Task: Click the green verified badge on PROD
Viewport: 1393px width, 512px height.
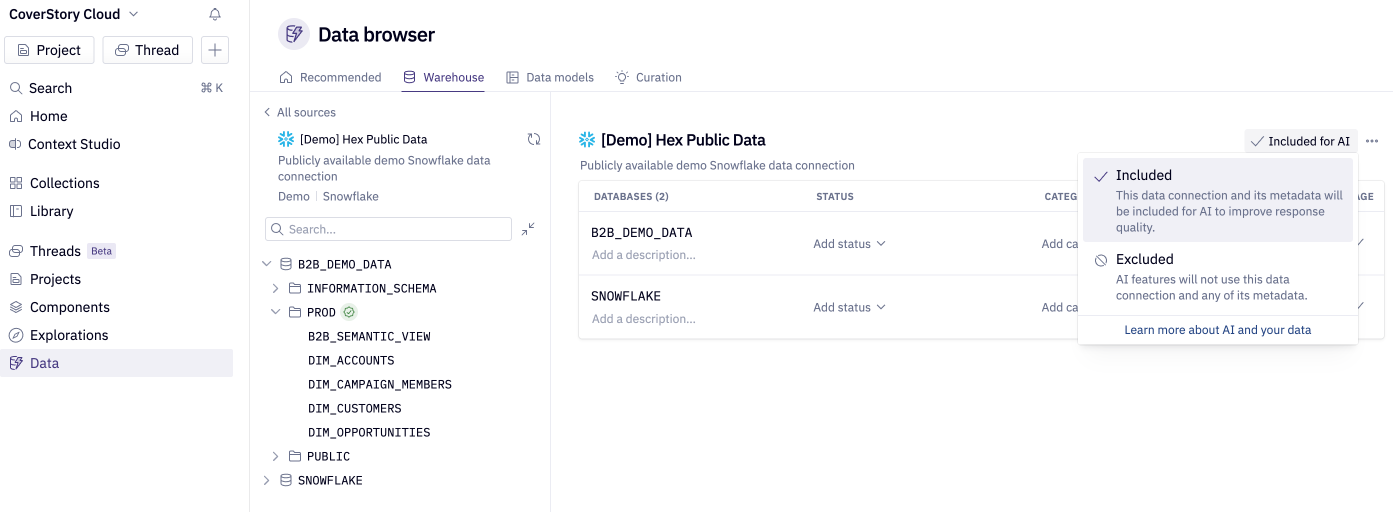Action: 349,312
